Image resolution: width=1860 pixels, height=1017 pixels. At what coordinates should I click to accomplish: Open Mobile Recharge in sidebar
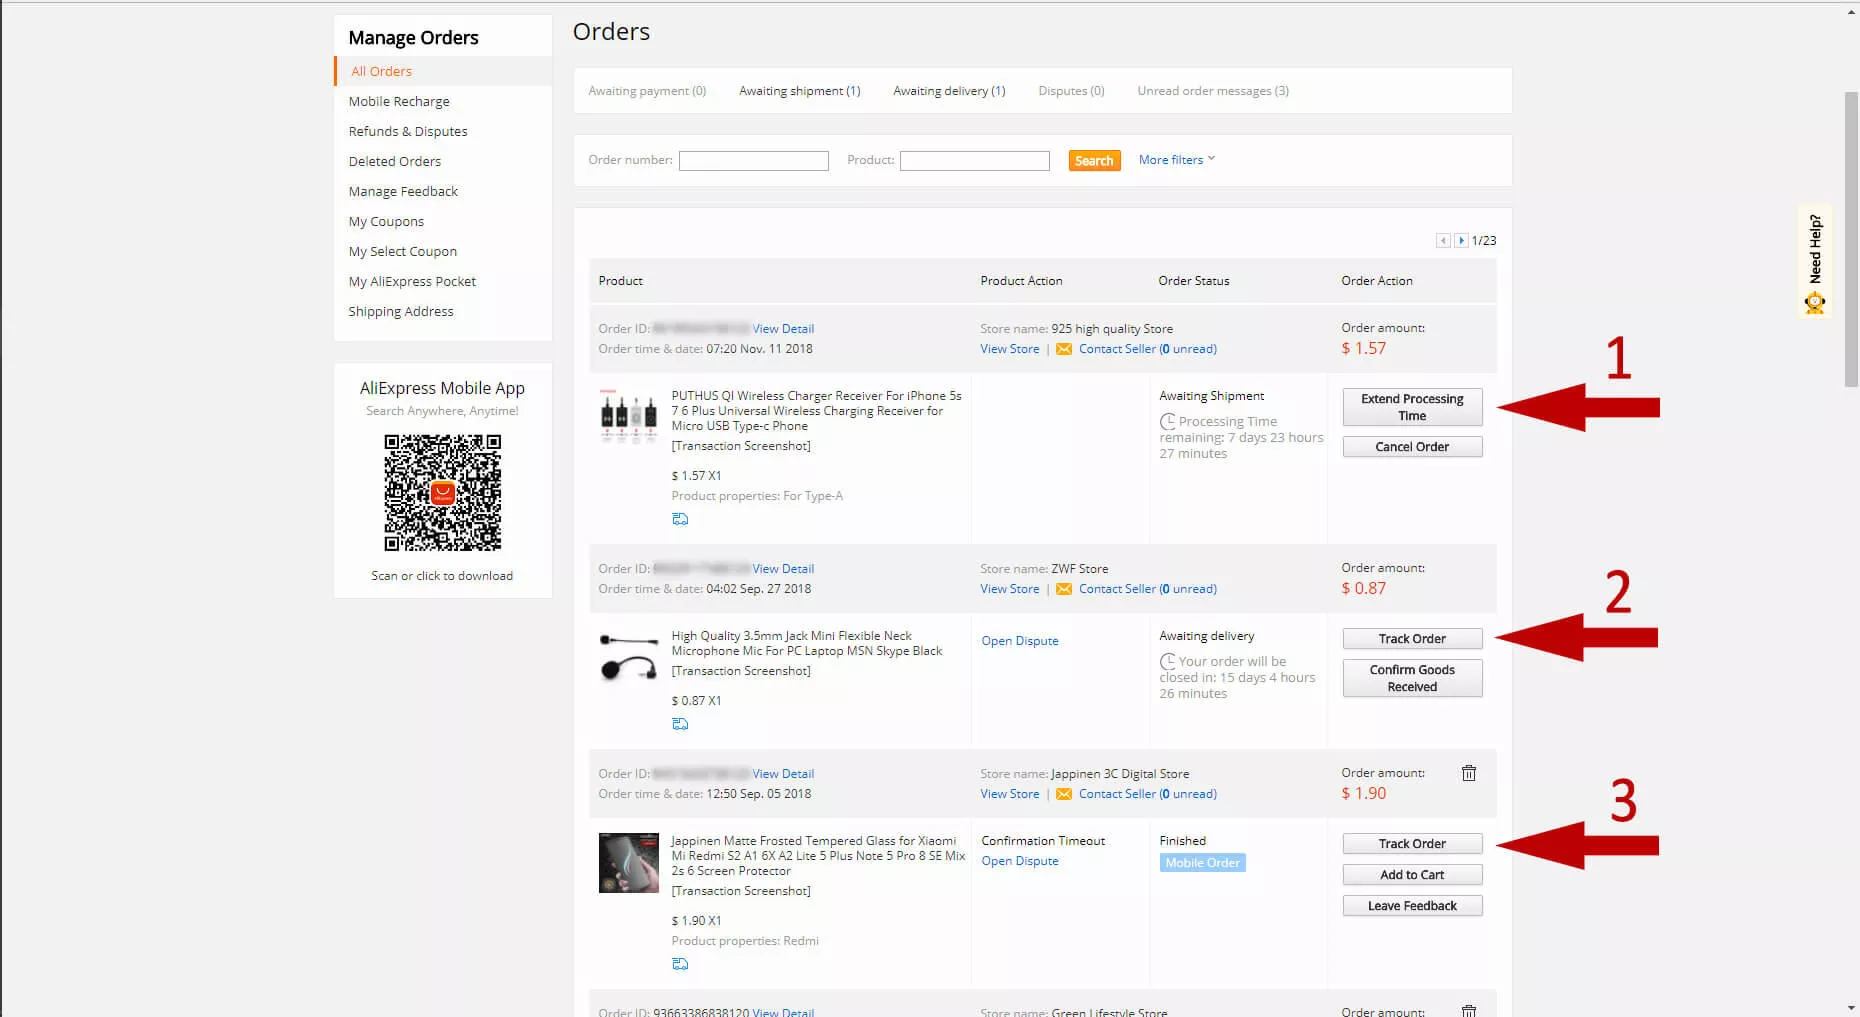pyautogui.click(x=399, y=101)
